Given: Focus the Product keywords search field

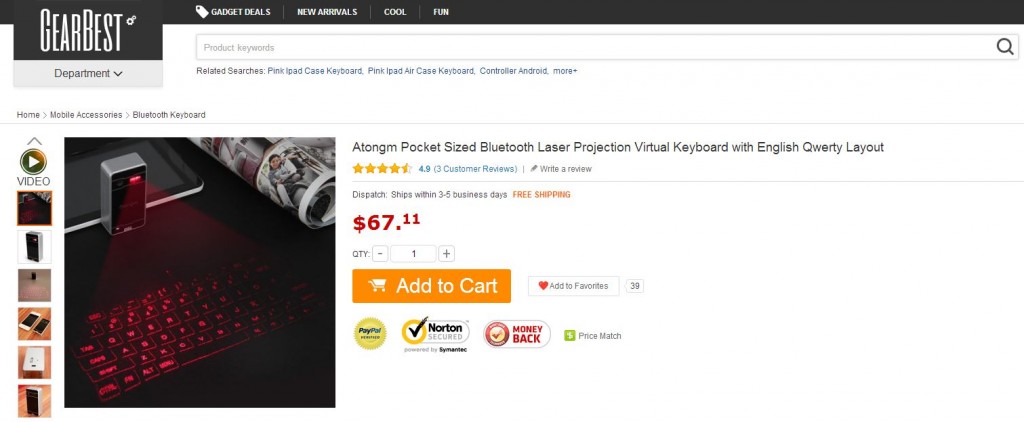Looking at the screenshot, I should (x=590, y=47).
